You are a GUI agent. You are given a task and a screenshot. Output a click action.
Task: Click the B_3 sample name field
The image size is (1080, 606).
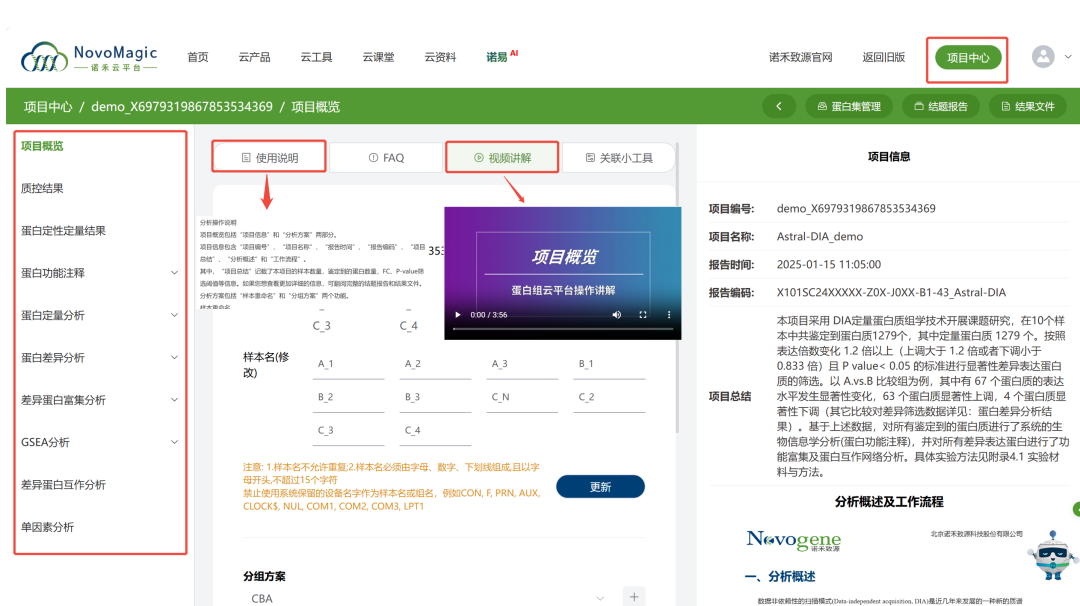pos(435,398)
